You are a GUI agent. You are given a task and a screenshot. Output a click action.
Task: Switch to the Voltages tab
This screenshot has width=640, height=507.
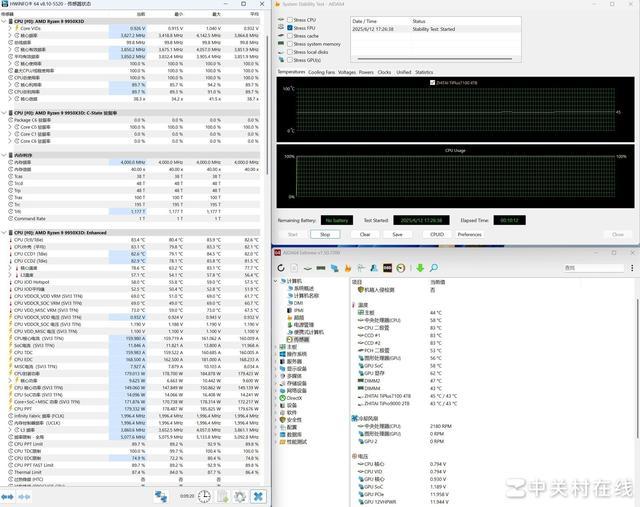347,72
